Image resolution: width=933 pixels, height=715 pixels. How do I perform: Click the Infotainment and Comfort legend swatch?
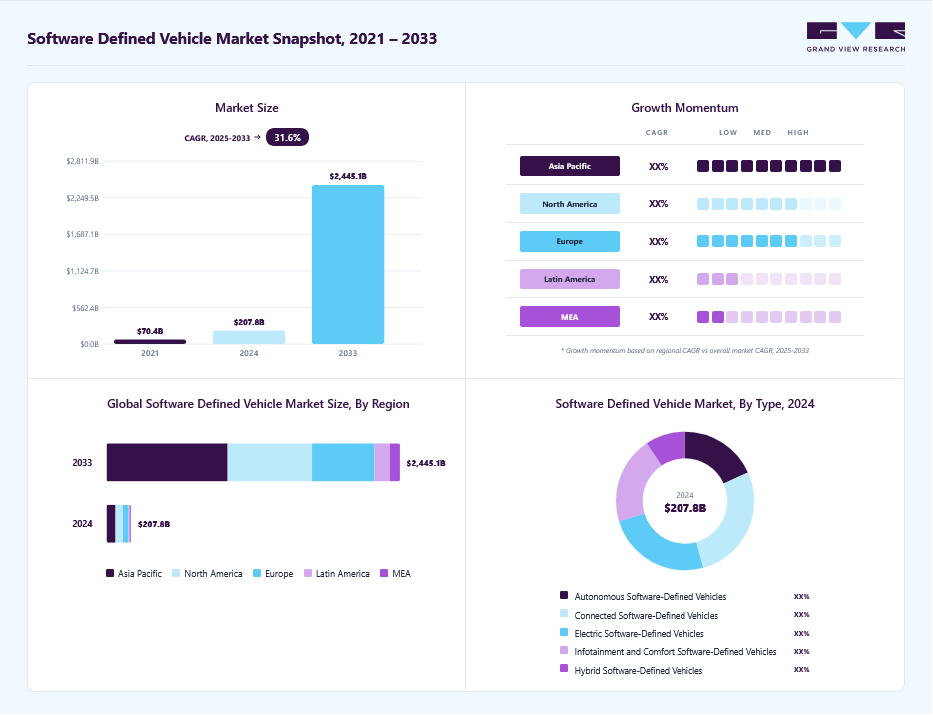click(x=564, y=650)
